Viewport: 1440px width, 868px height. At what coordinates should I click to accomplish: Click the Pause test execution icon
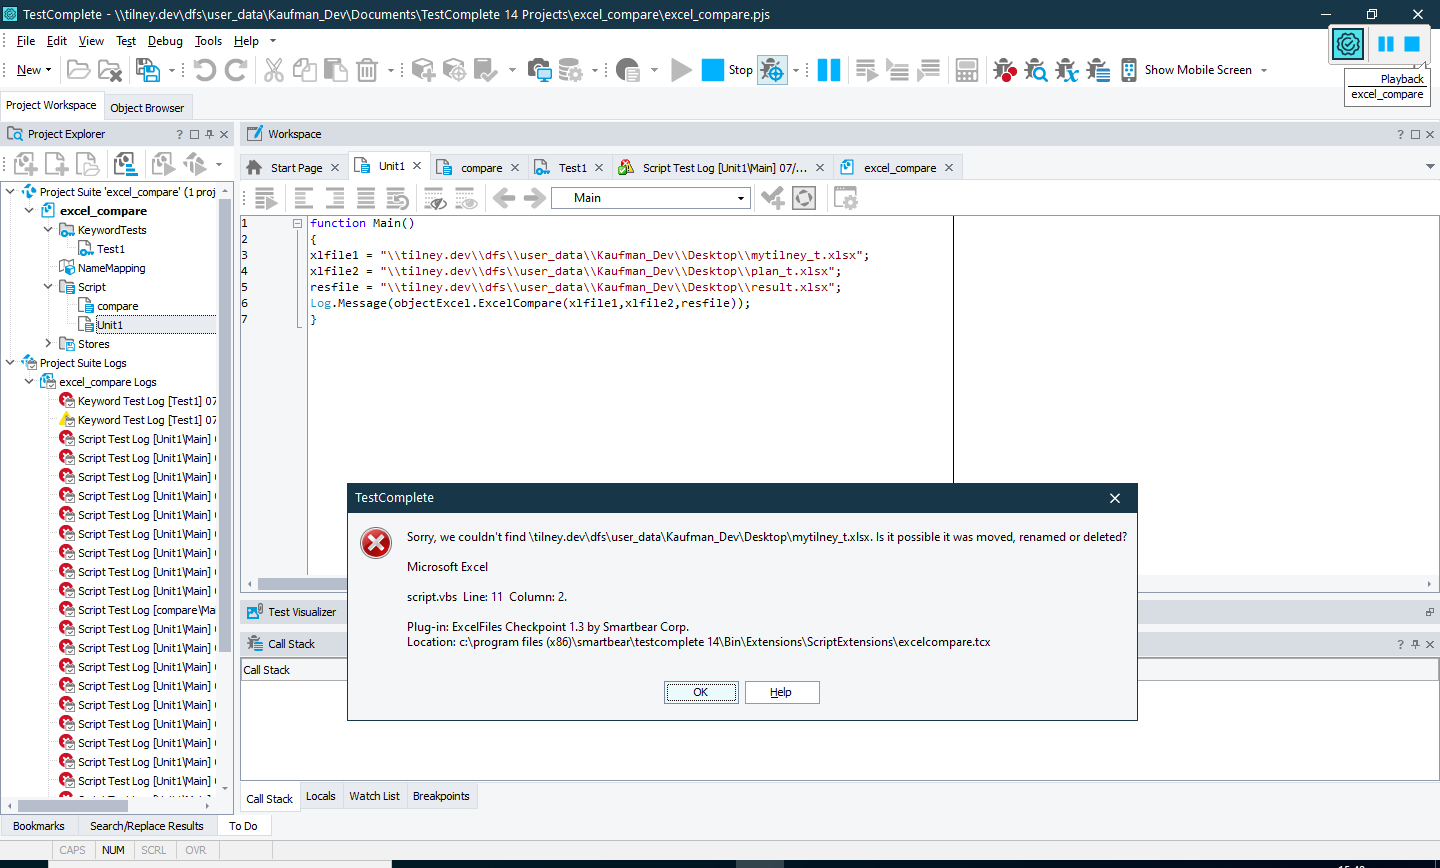click(x=829, y=70)
